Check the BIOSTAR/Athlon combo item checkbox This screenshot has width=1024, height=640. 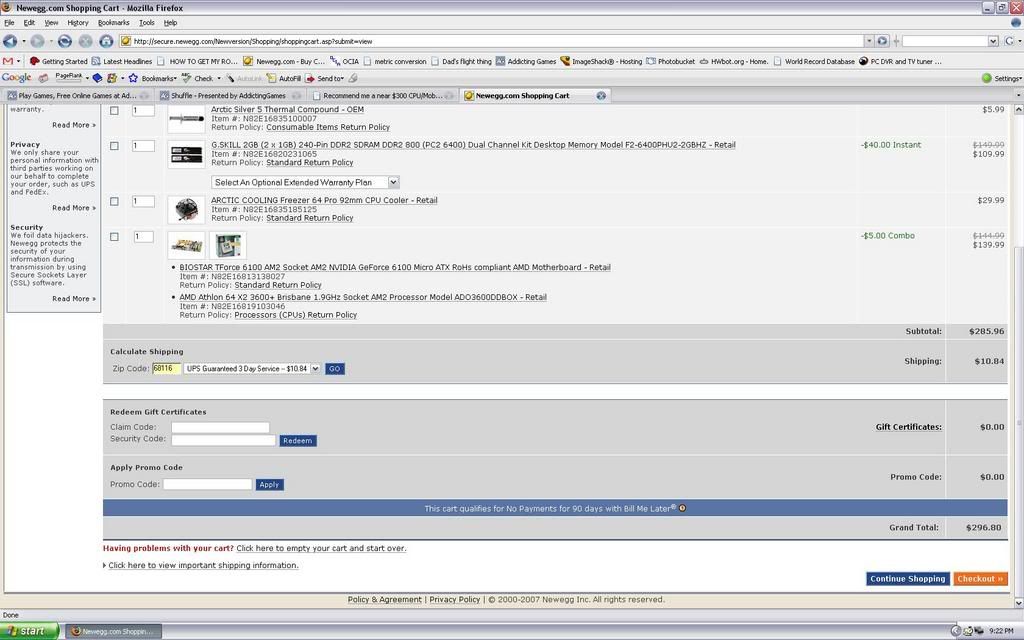pyautogui.click(x=114, y=237)
